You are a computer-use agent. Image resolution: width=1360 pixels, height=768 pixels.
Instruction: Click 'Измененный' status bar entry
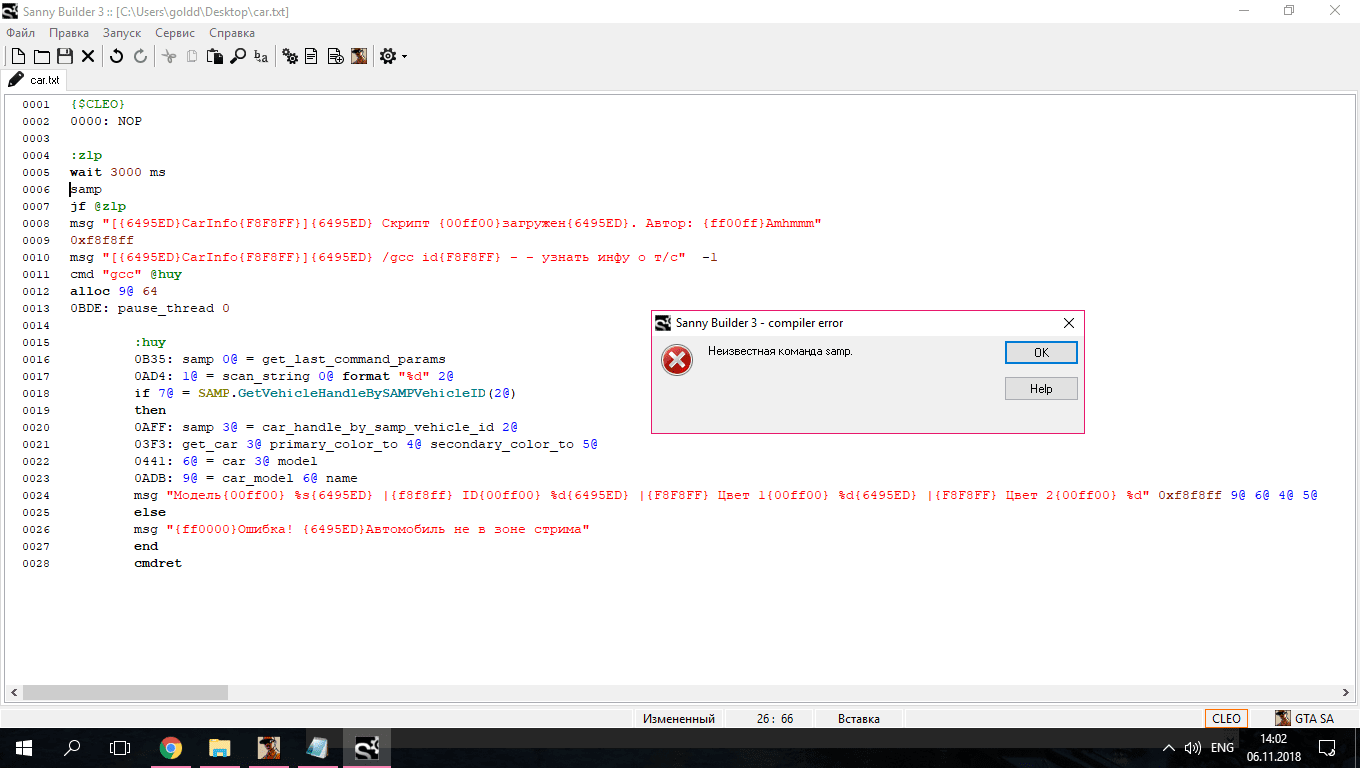(678, 718)
